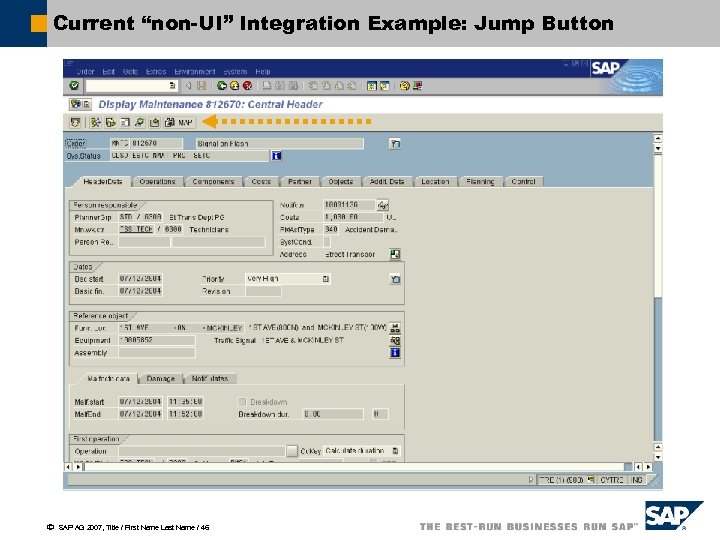Screen dimensions: 720x540
Task: Switch to the Addit. Data tab
Action: click(387, 181)
